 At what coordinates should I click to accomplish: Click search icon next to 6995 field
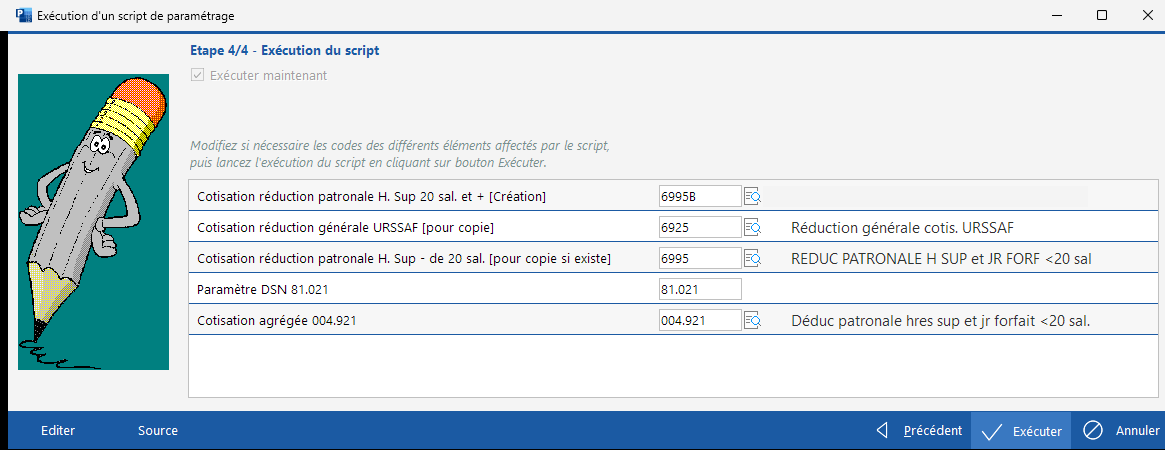[753, 258]
